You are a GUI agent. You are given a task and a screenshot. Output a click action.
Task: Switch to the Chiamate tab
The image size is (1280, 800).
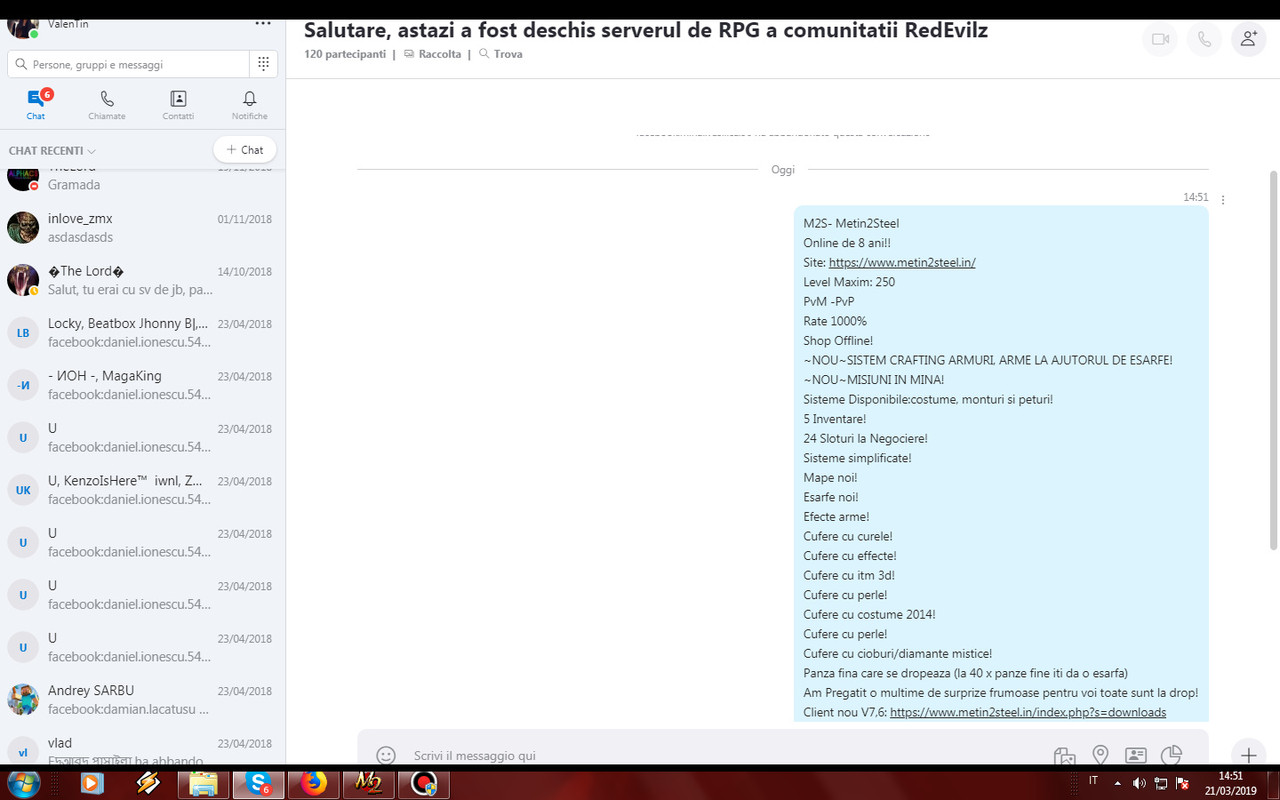pos(107,104)
